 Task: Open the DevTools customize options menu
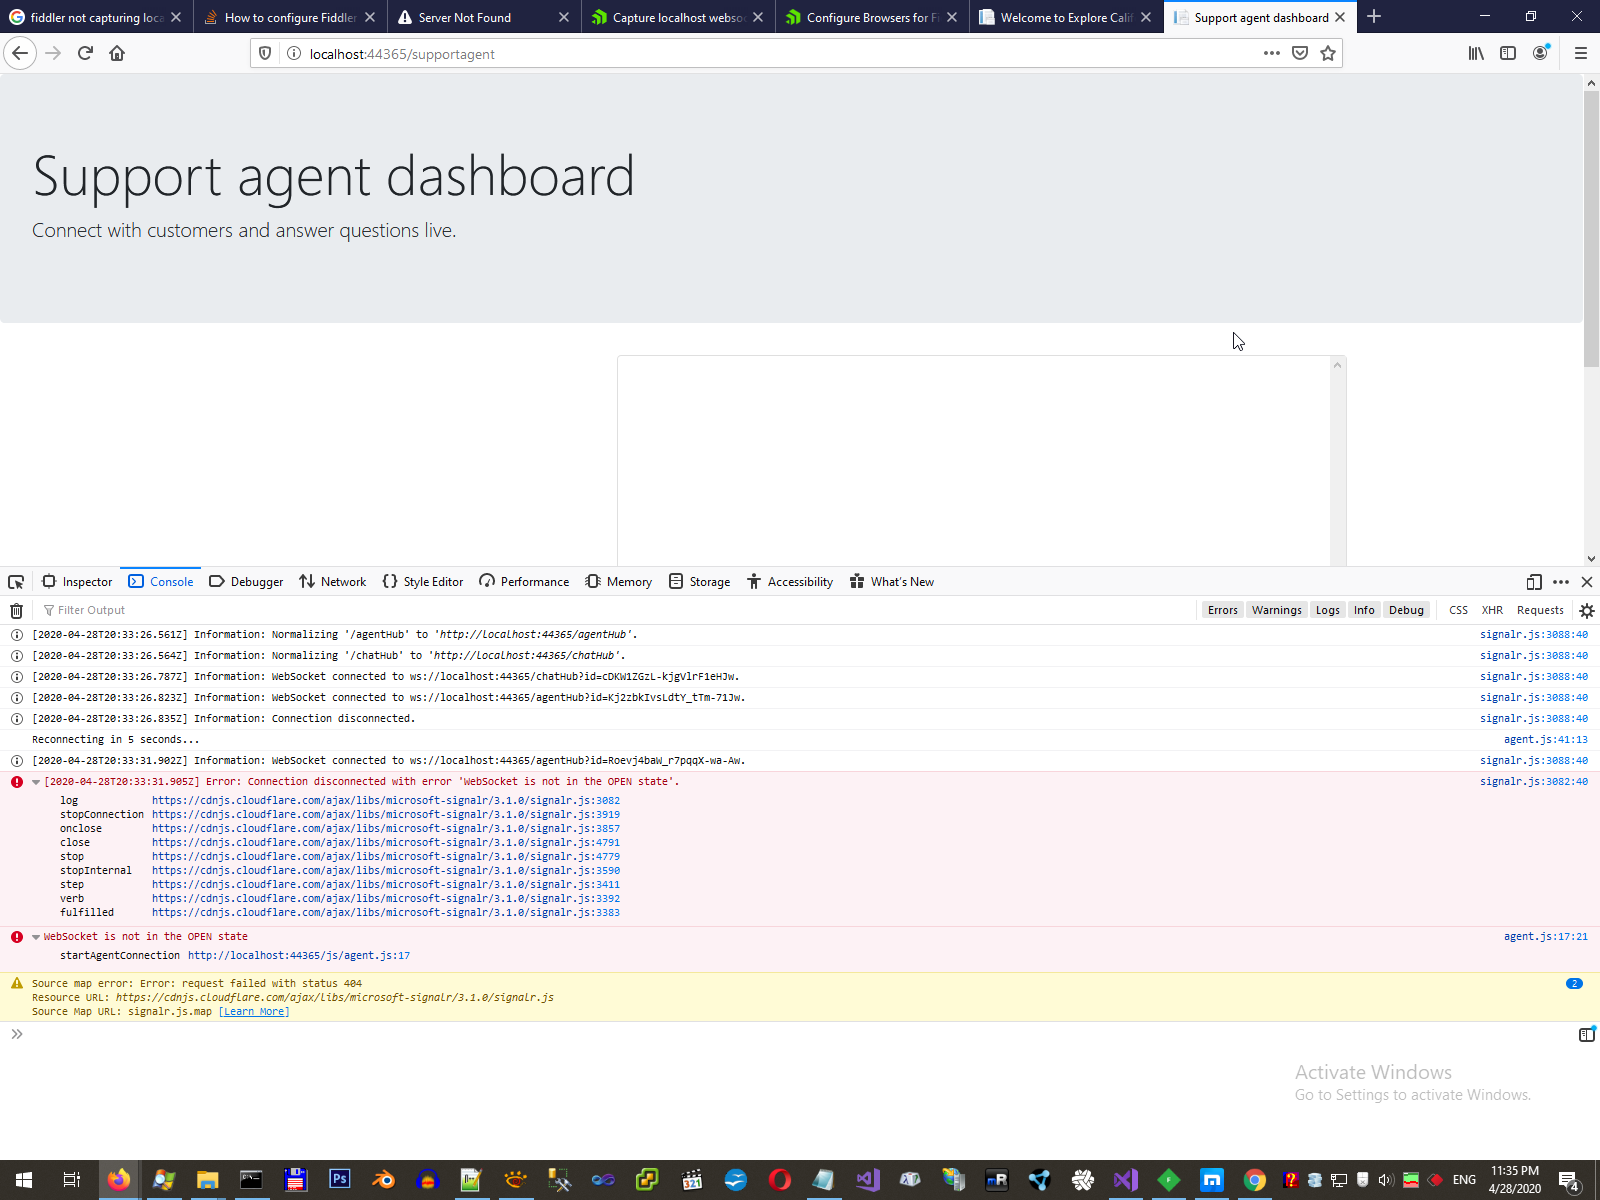tap(1561, 582)
